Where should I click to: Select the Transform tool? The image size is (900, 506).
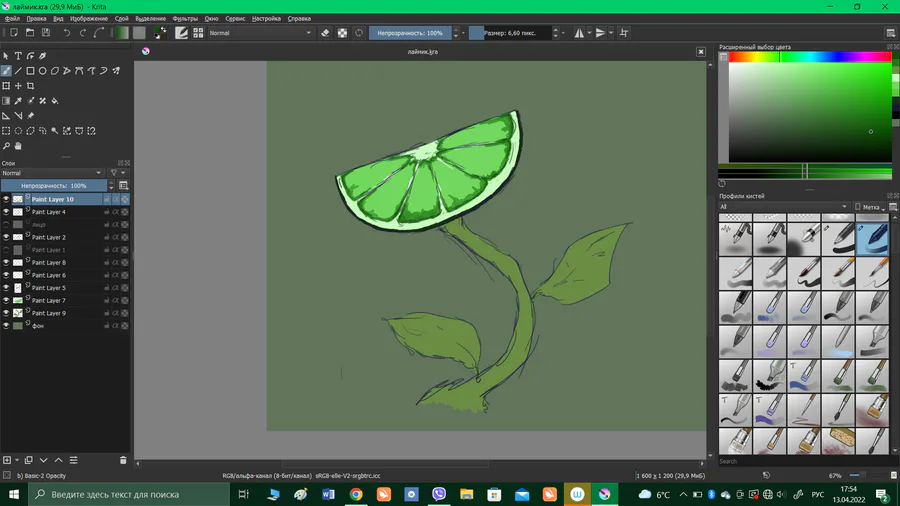6,85
